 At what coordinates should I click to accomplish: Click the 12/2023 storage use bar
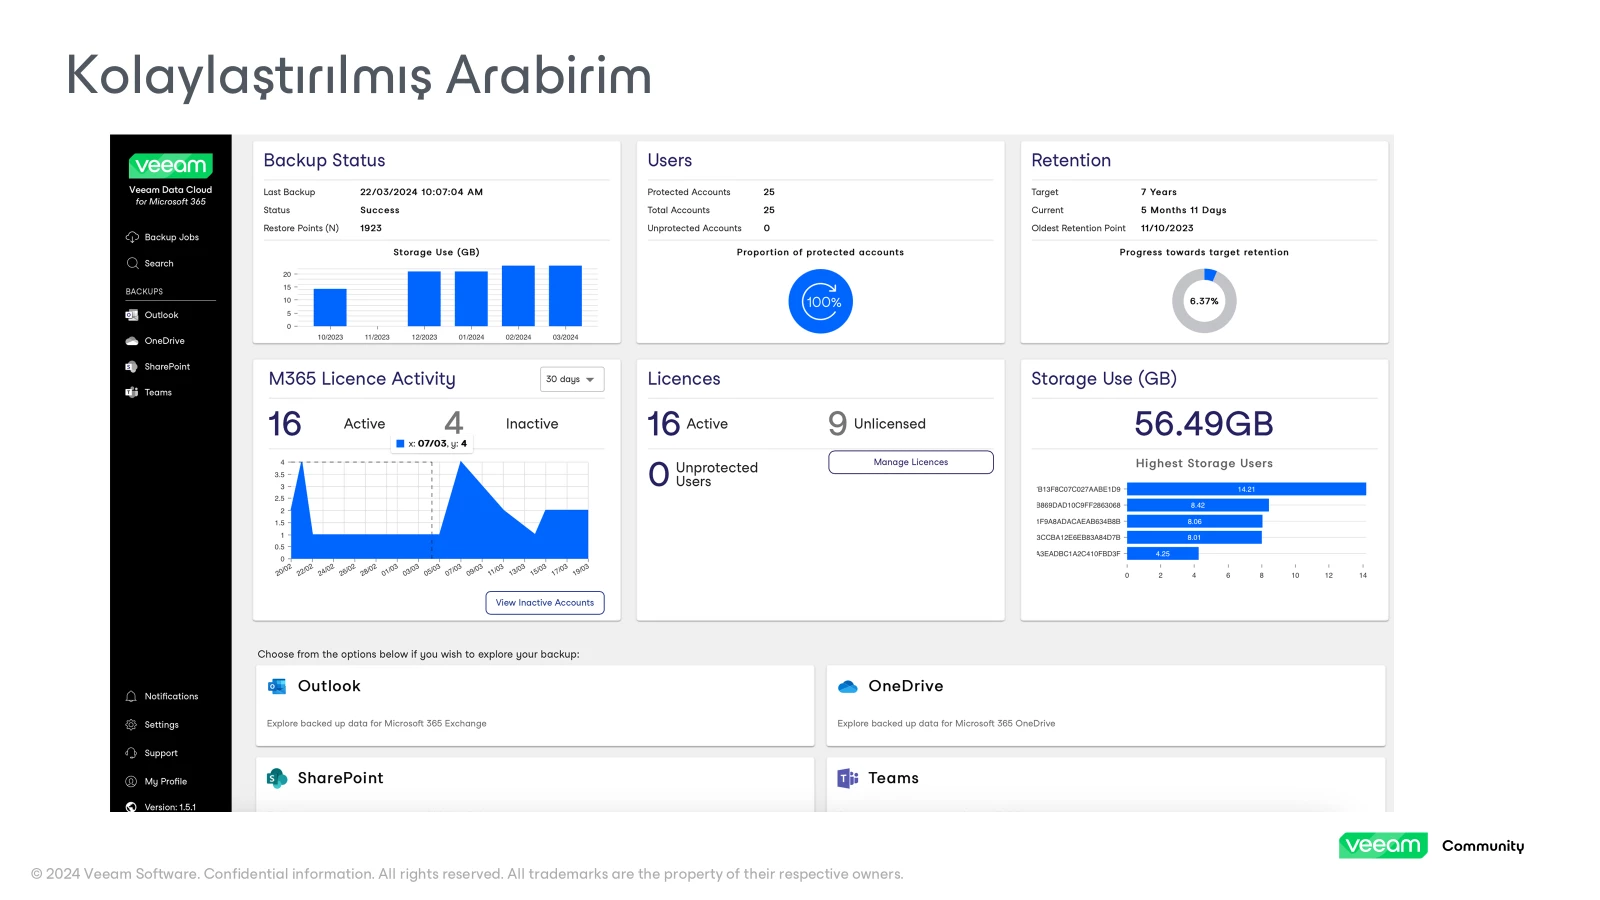[x=424, y=299]
